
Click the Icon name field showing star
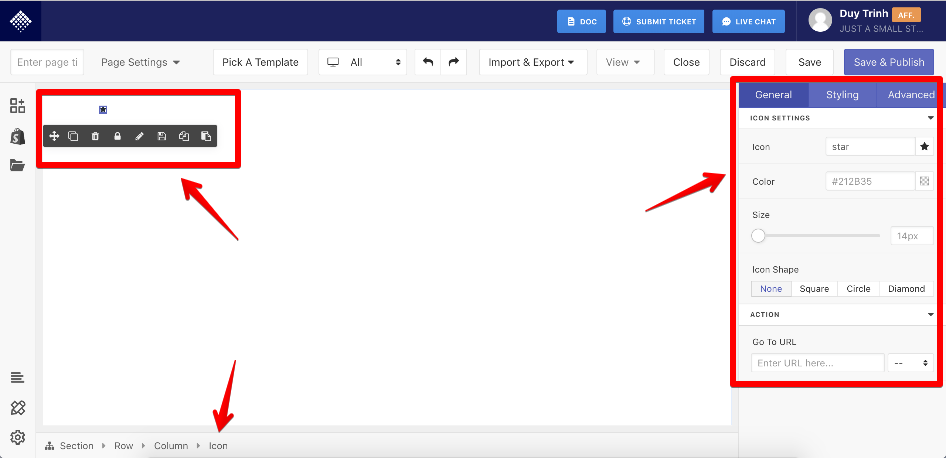click(870, 147)
